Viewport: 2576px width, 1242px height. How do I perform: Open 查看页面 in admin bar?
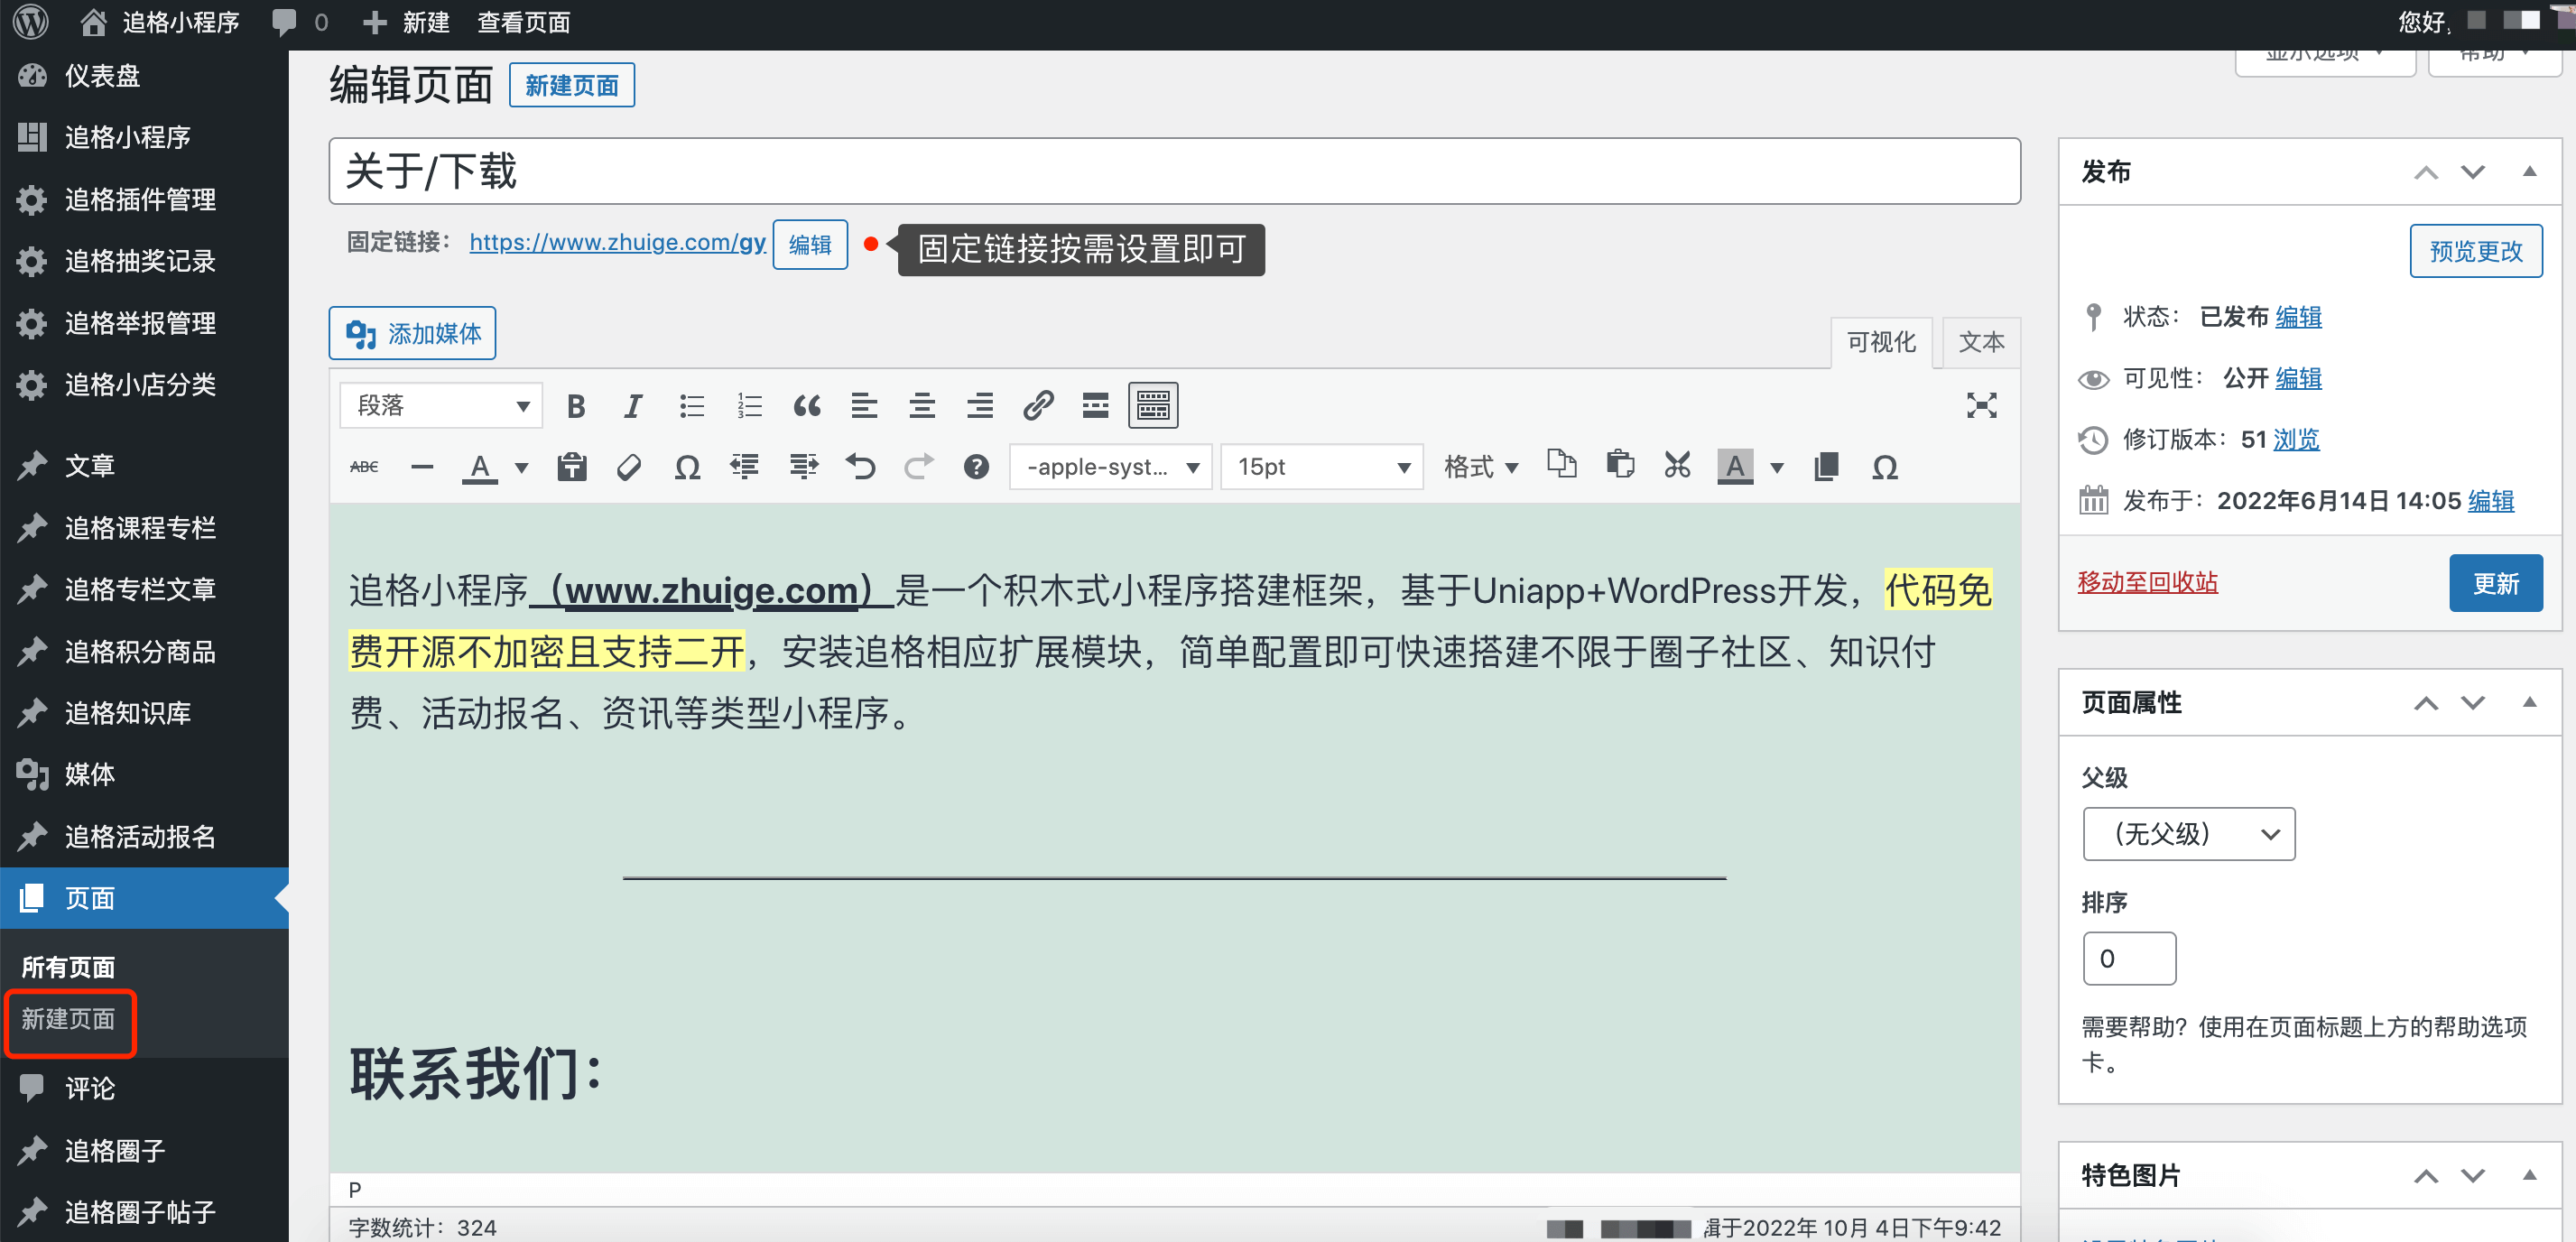coord(524,22)
